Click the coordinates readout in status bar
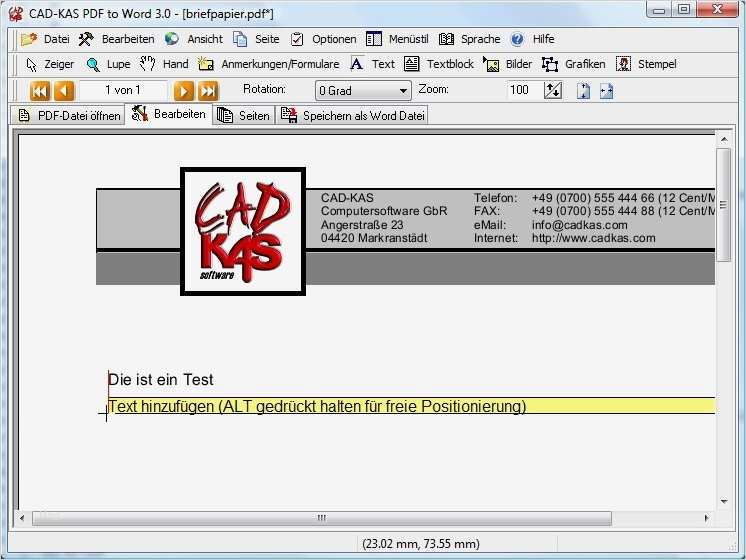The height and width of the screenshot is (560, 746). coord(421,543)
